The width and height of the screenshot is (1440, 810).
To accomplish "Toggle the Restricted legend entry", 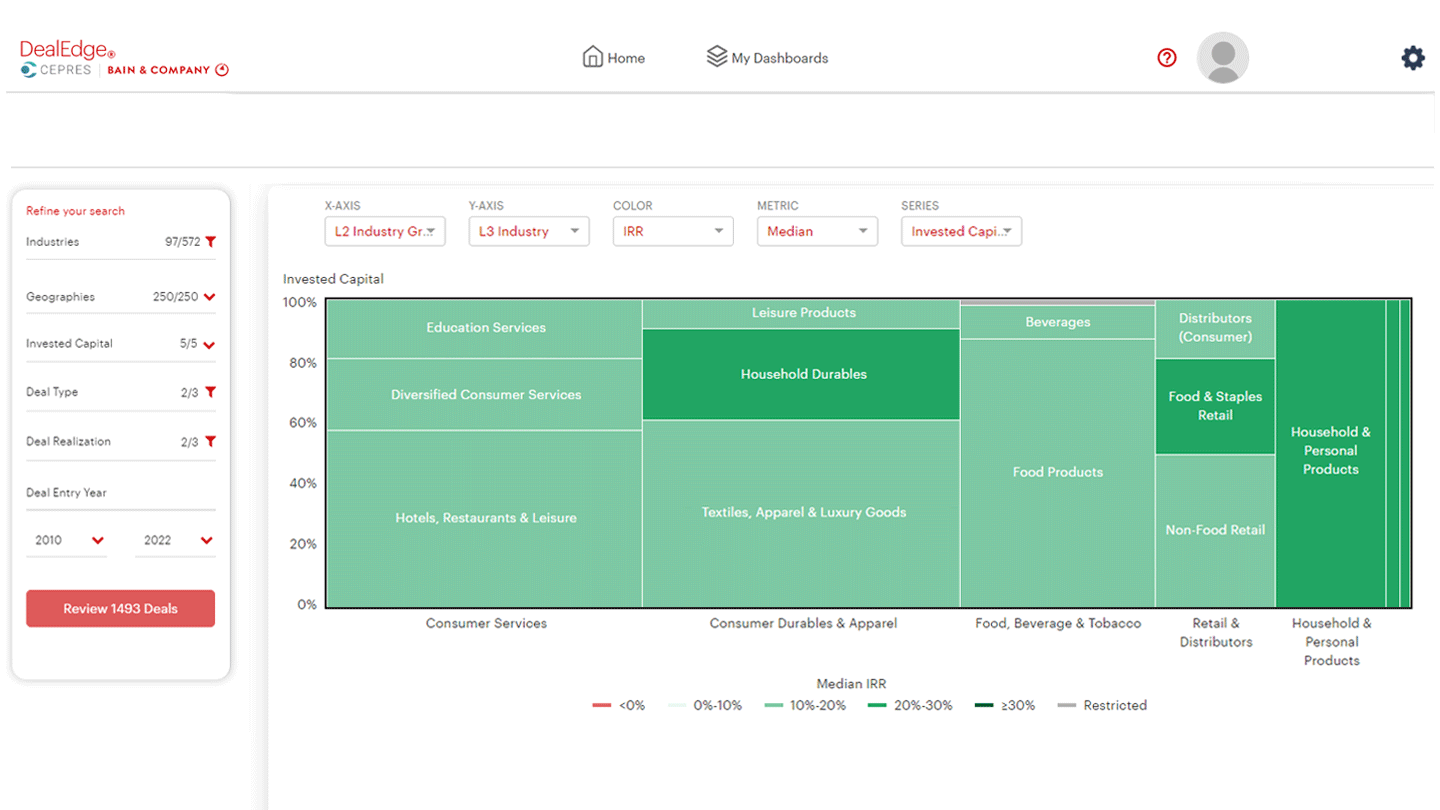I will coord(1102,705).
